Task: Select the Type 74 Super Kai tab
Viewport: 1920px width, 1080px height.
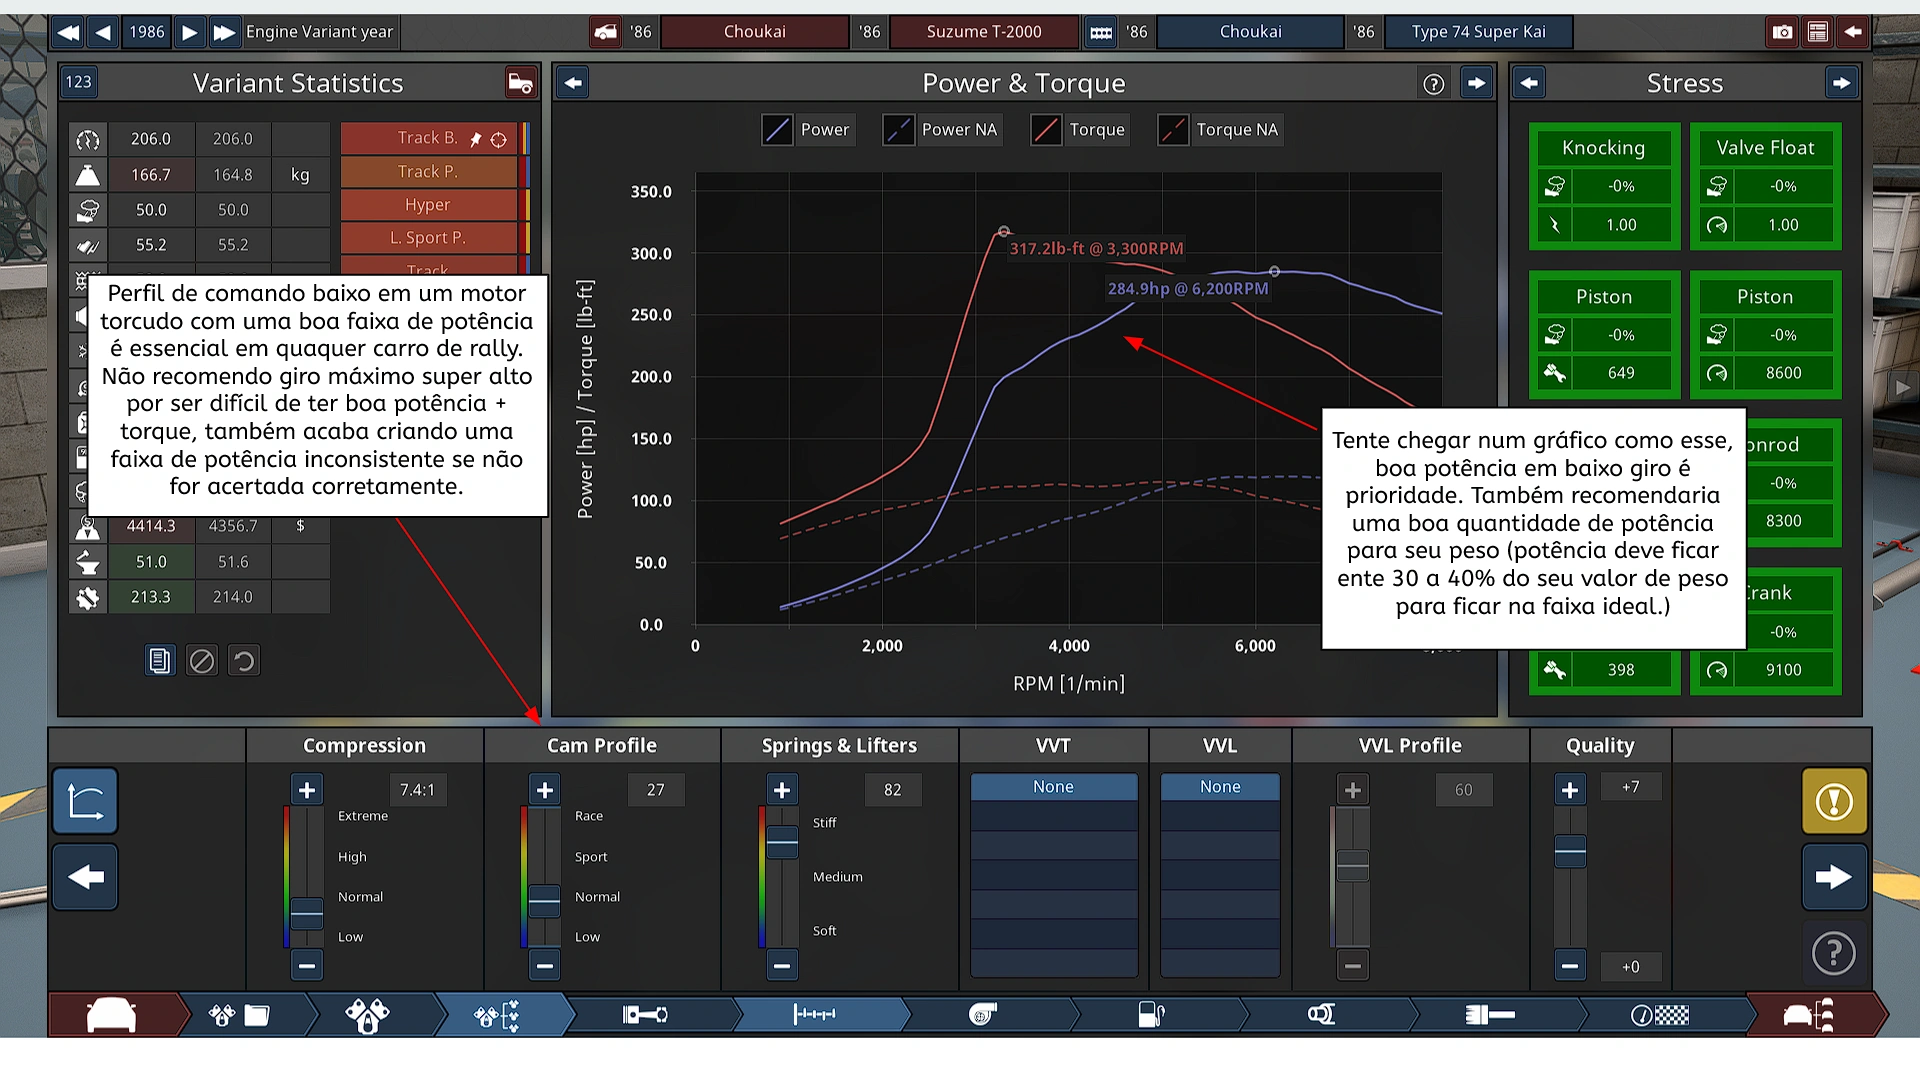Action: (1478, 32)
